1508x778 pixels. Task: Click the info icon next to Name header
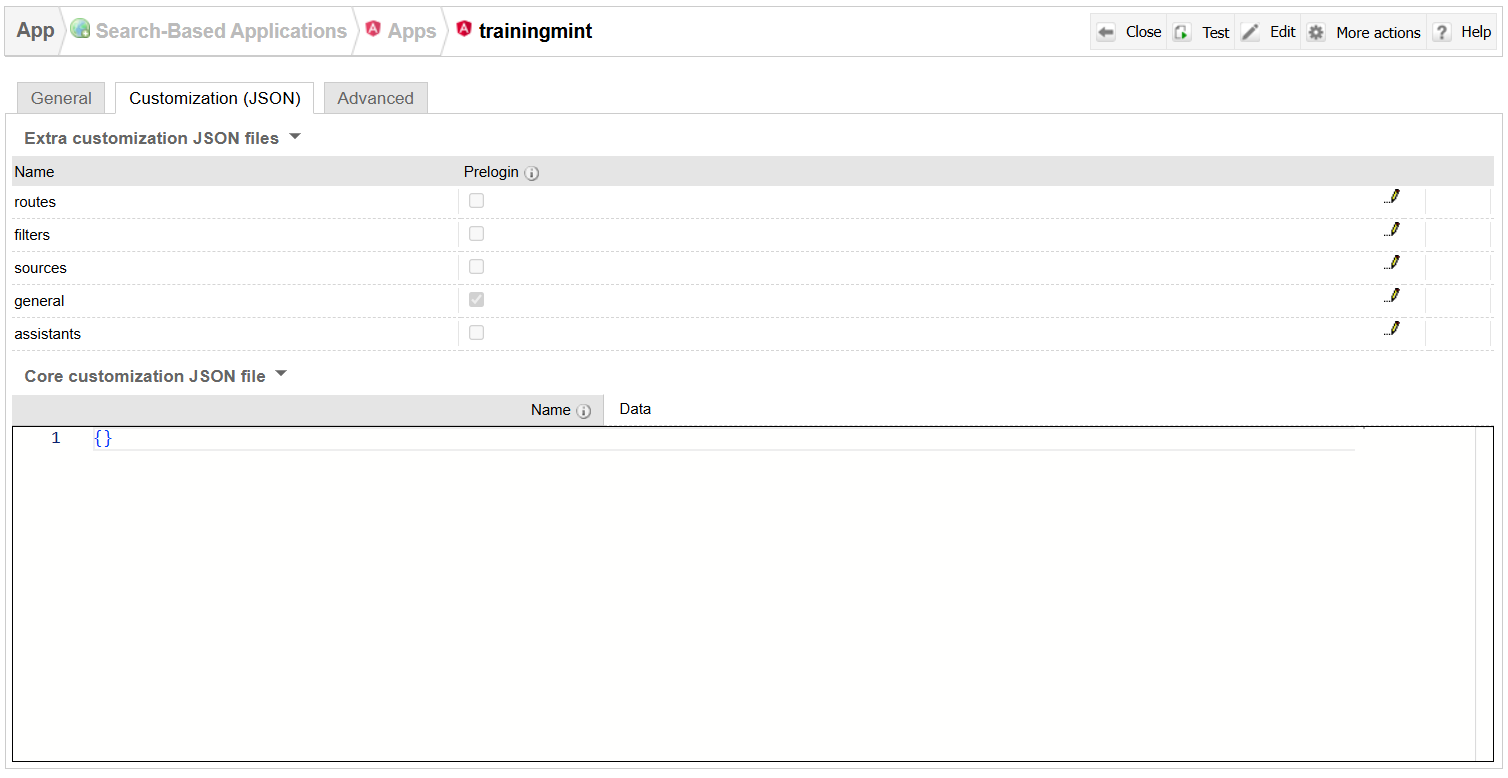pos(584,411)
